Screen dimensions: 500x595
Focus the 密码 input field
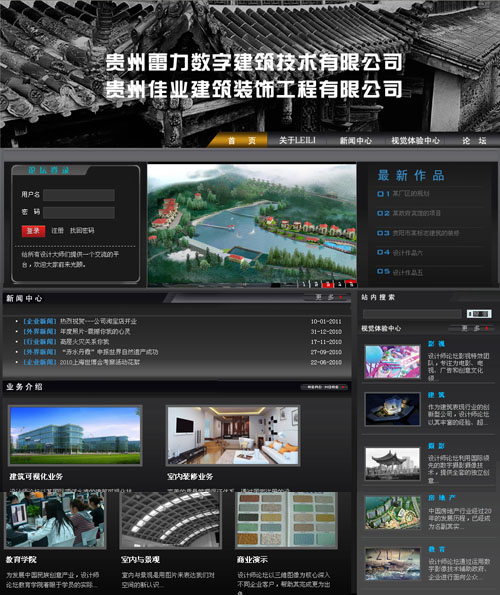pos(79,212)
